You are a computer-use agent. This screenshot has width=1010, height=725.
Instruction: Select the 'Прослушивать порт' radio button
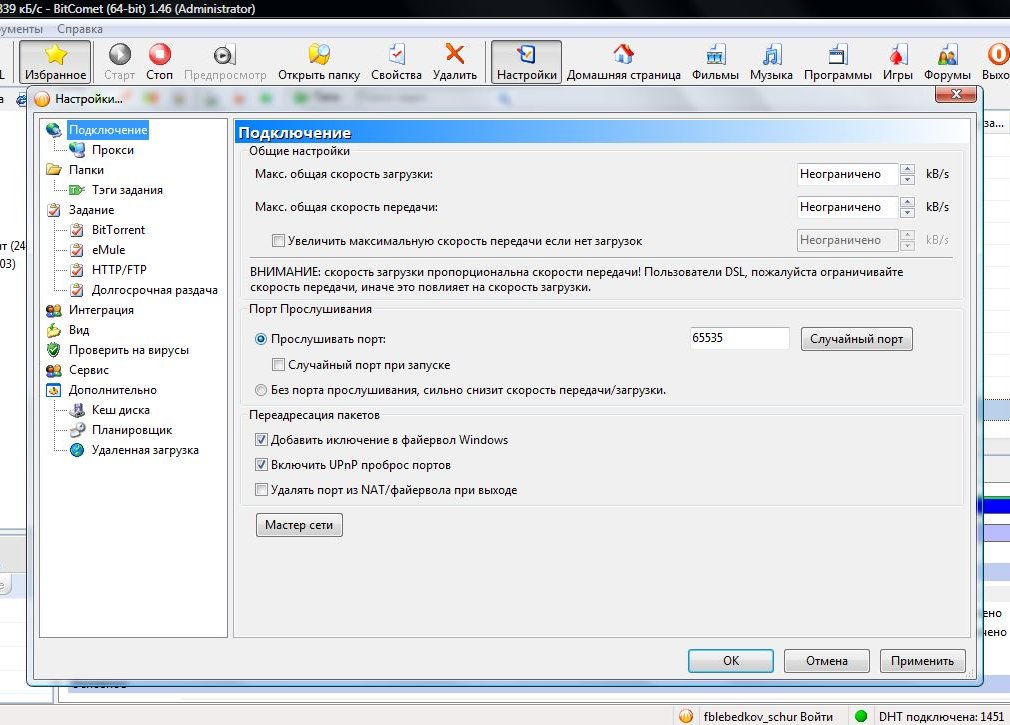tap(261, 339)
